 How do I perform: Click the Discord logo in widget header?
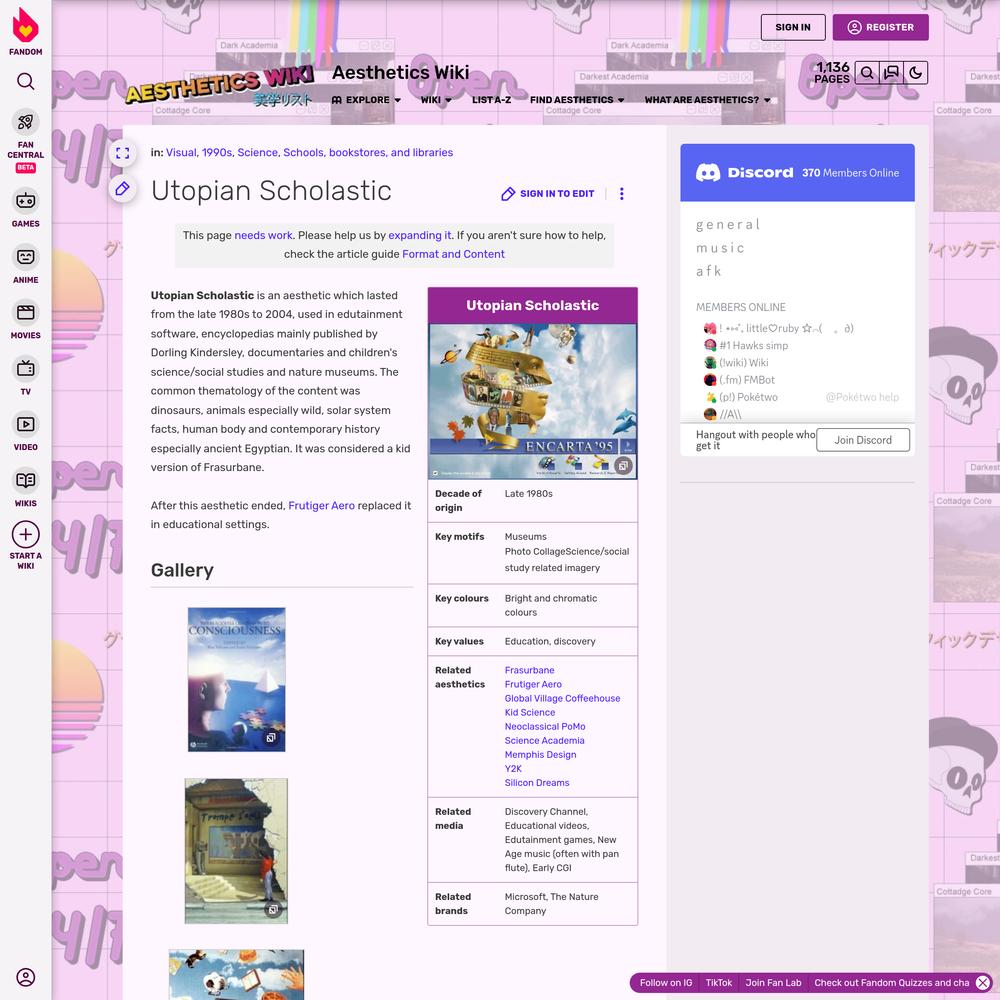[744, 173]
